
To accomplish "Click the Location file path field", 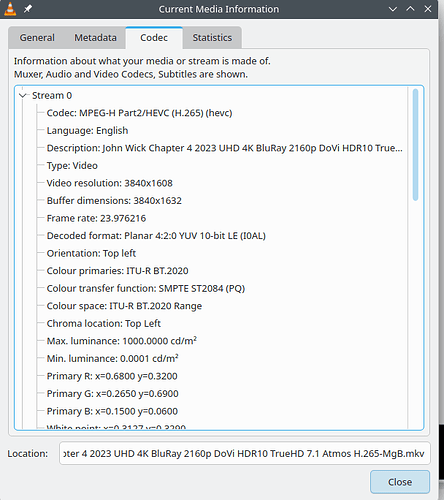I will [245, 453].
